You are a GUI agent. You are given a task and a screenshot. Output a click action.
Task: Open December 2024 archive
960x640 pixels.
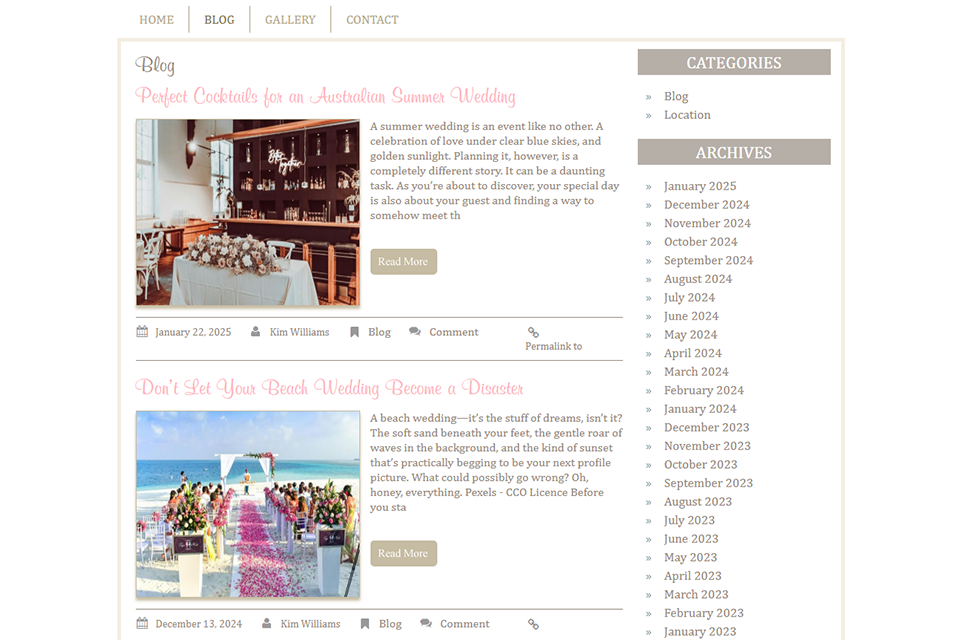click(707, 205)
